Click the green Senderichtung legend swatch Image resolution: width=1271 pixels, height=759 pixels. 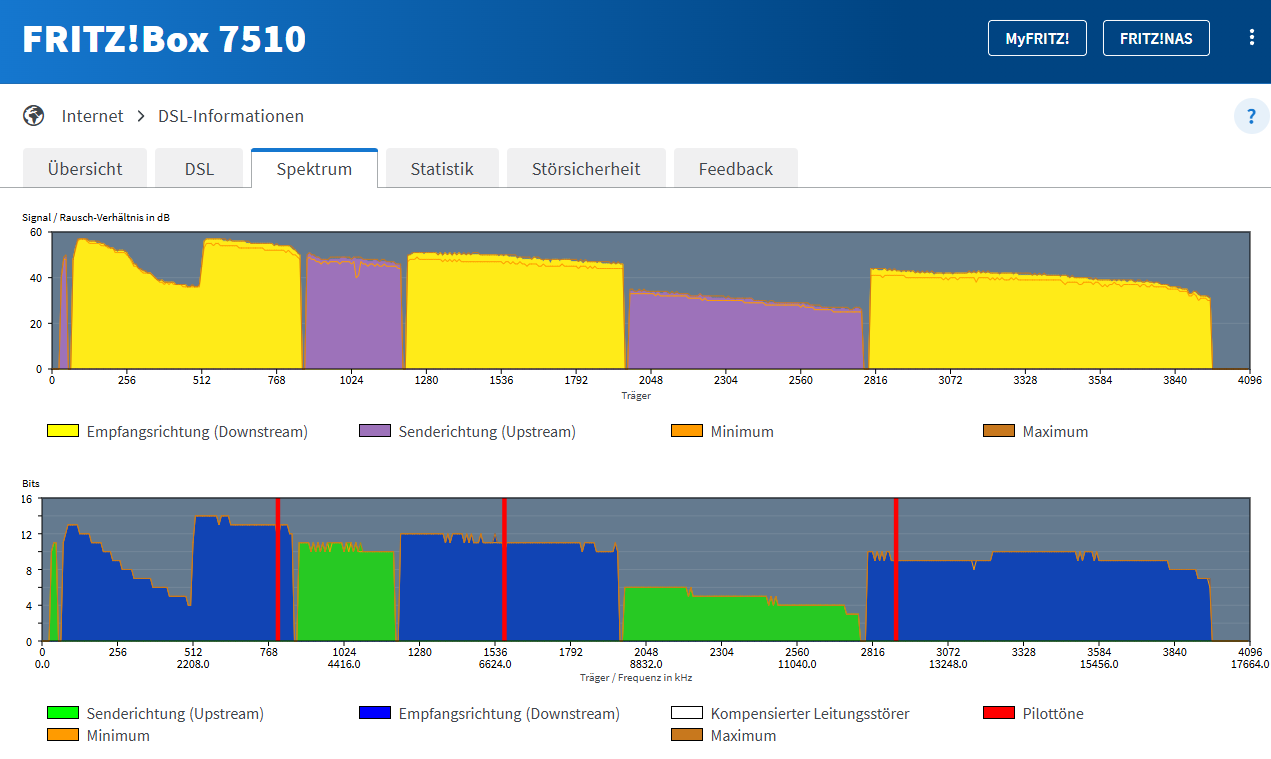click(x=62, y=713)
